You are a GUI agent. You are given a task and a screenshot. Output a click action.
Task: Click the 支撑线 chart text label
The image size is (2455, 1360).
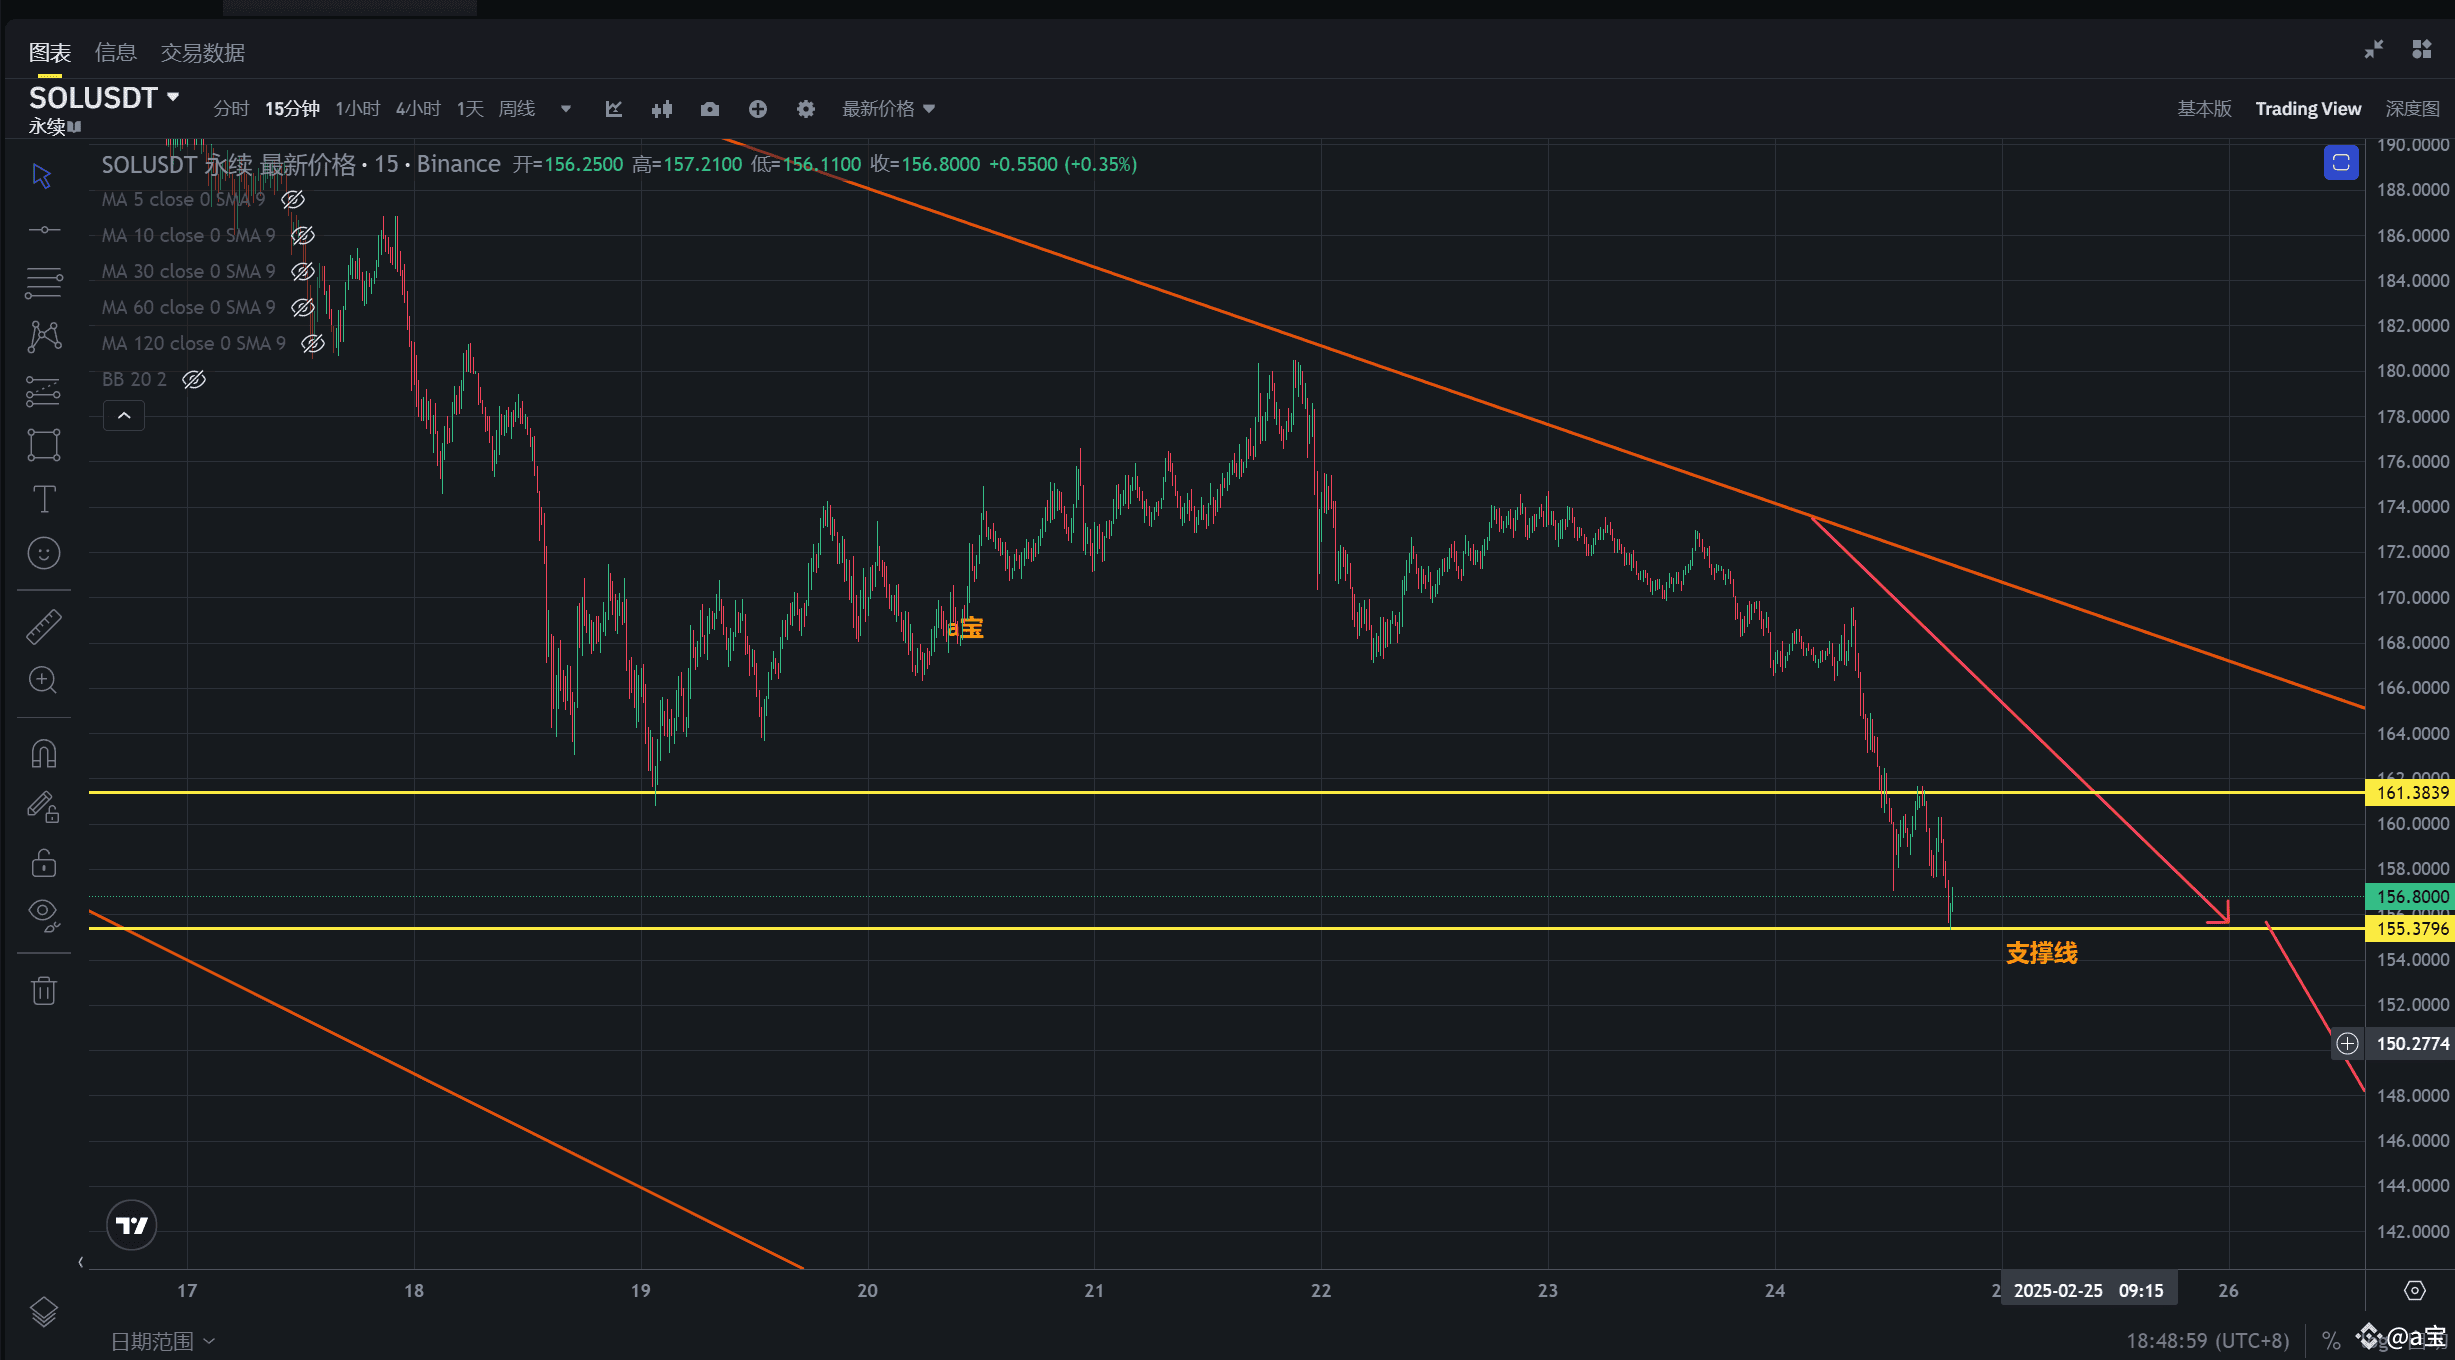(x=2042, y=954)
